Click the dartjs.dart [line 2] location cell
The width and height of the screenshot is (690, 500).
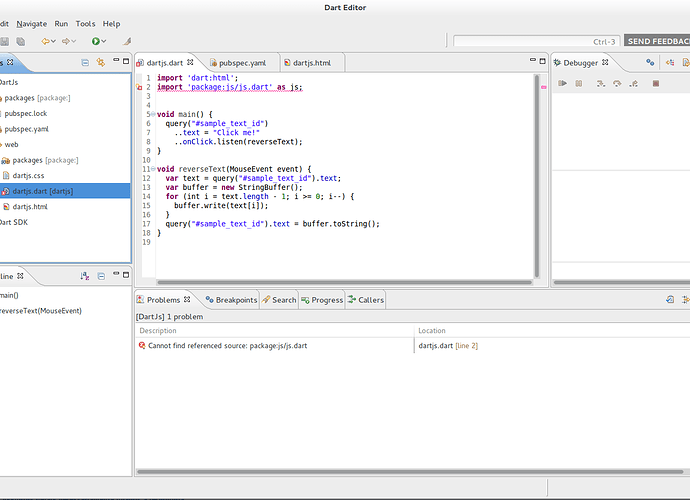click(448, 346)
